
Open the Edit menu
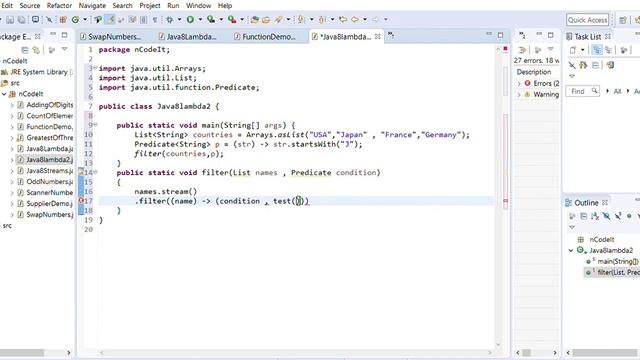click(x=7, y=6)
